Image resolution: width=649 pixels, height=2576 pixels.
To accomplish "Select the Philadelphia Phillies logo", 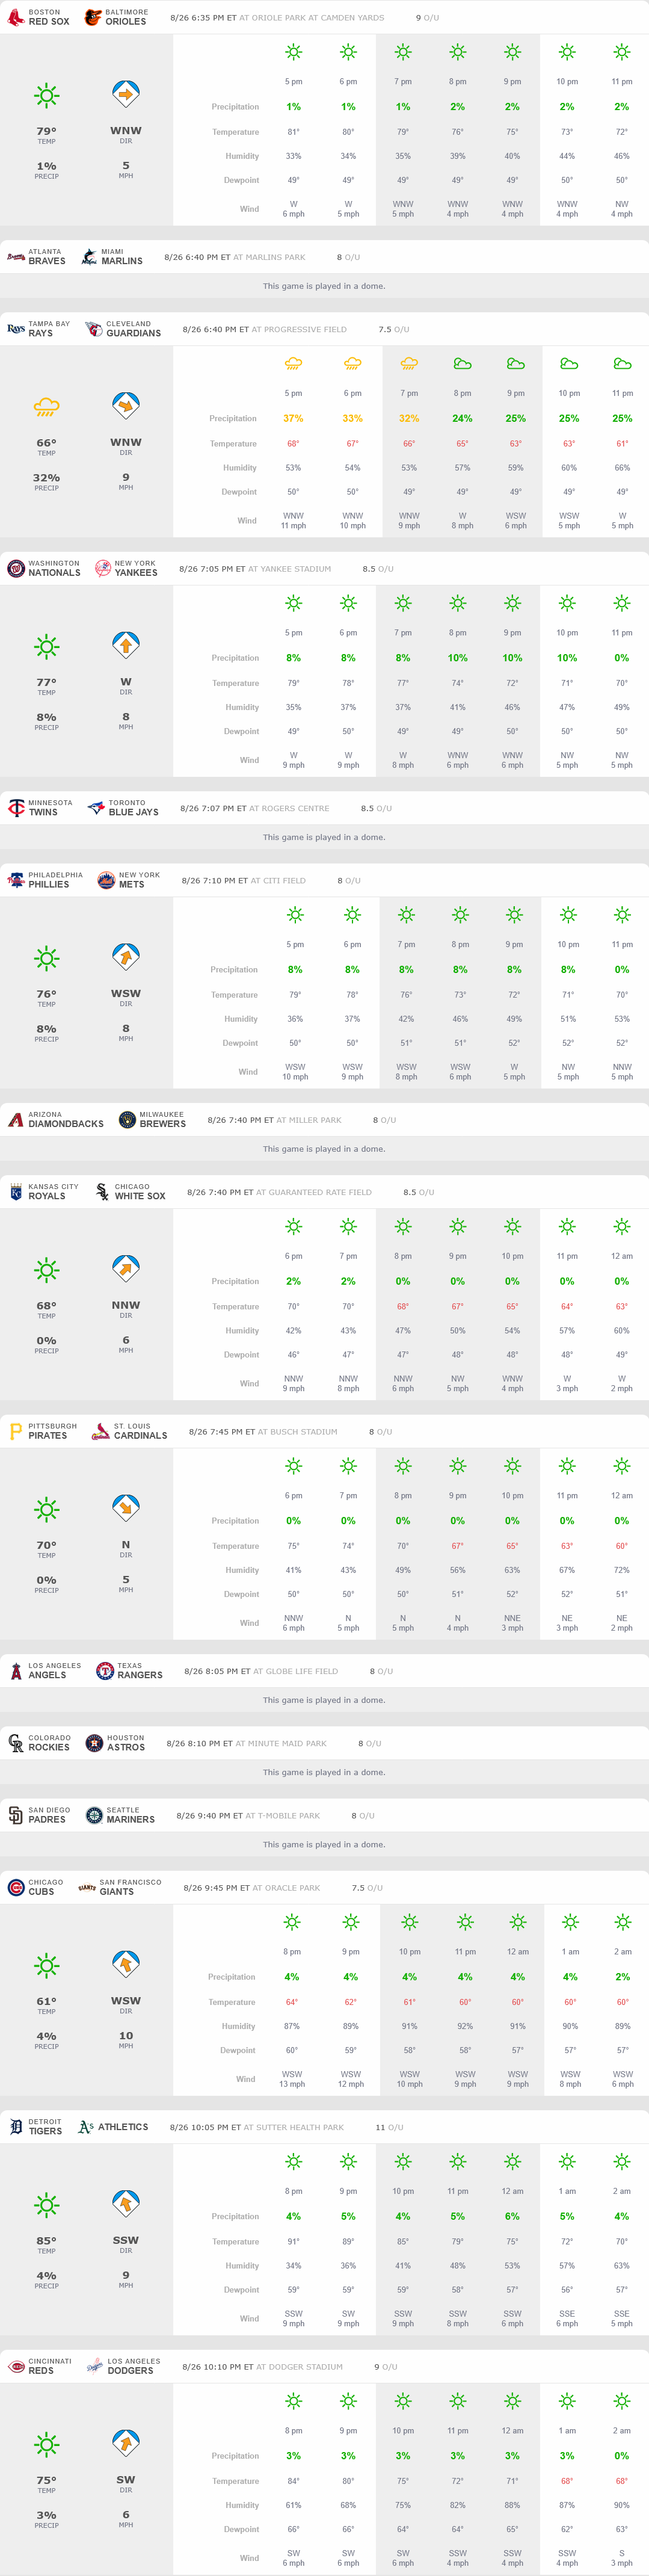I will coord(16,880).
